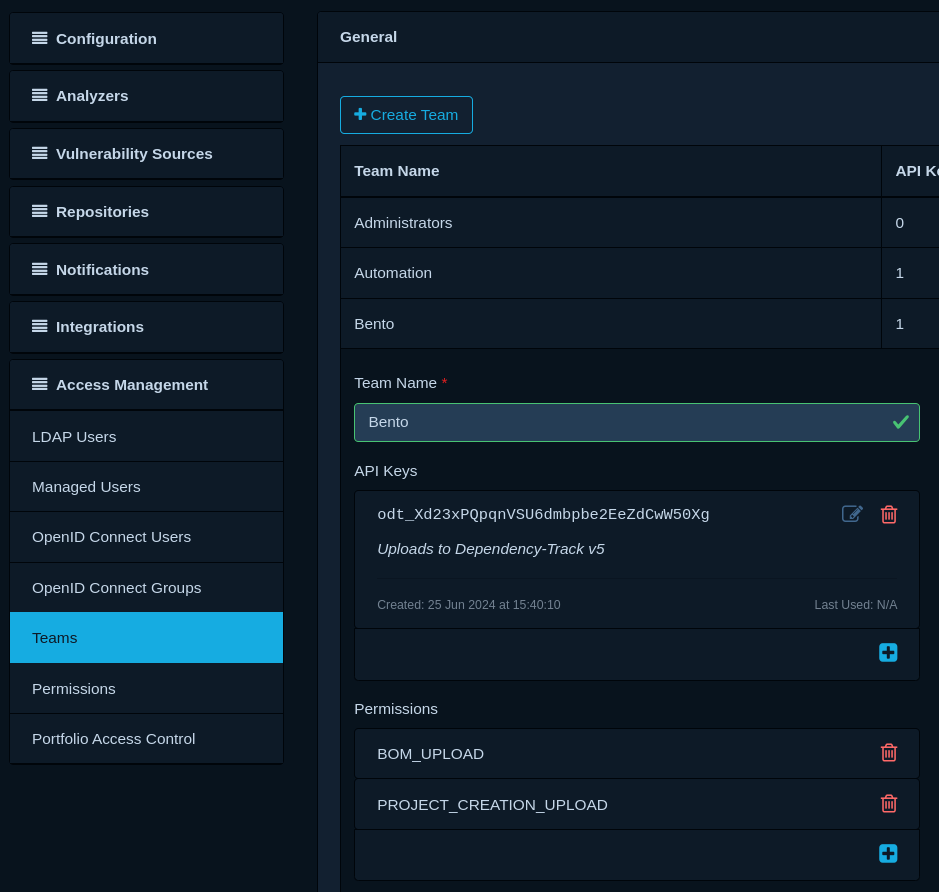Expand the Vulnerability Sources section
The height and width of the screenshot is (892, 939).
coord(146,153)
